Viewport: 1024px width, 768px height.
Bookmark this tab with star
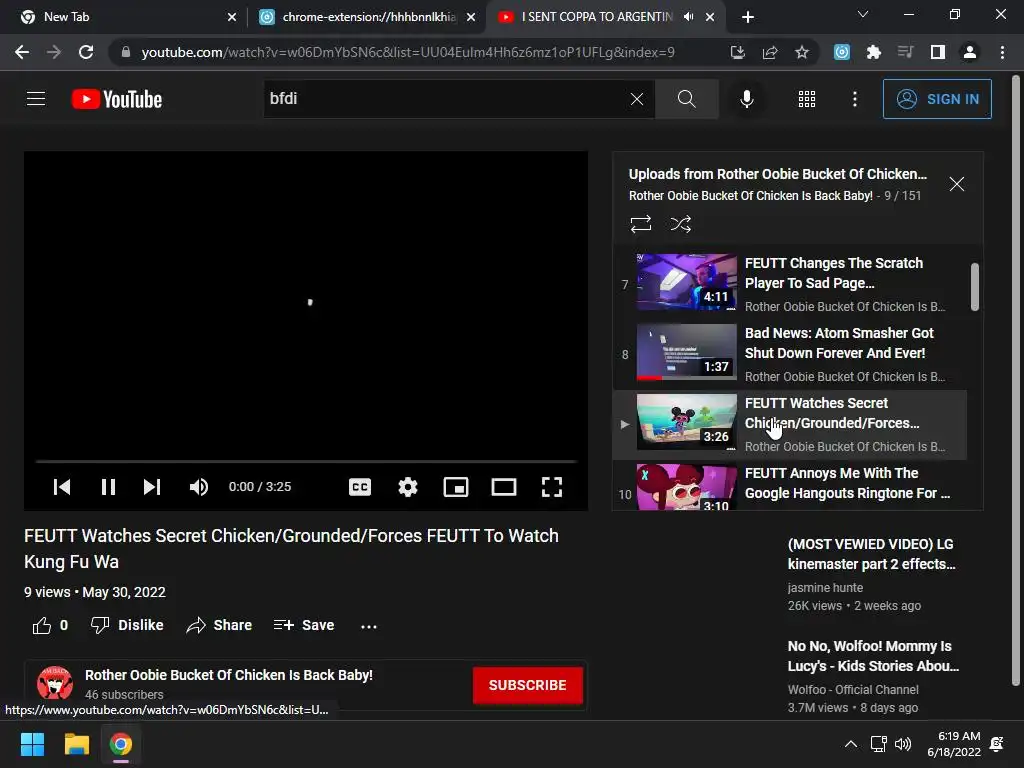click(x=802, y=52)
